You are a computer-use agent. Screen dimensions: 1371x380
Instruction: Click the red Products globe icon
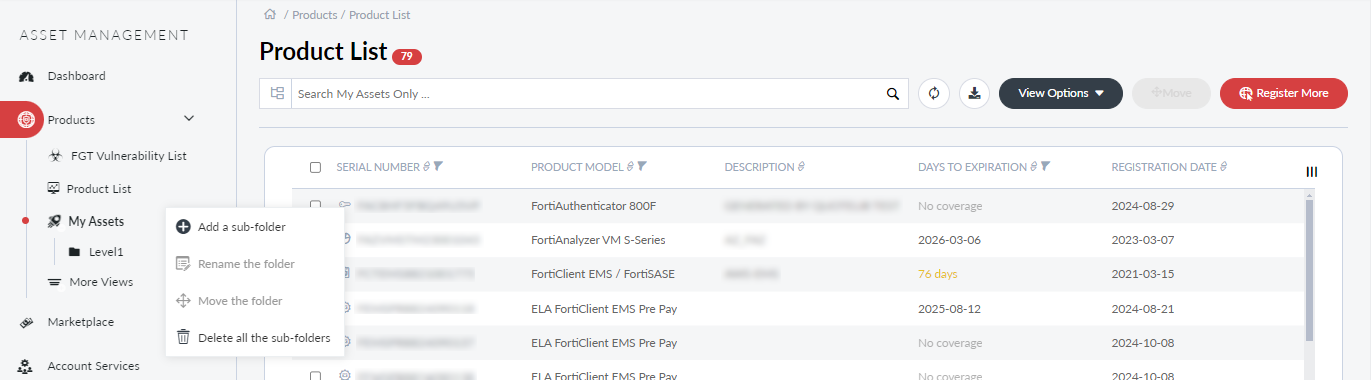(x=26, y=120)
